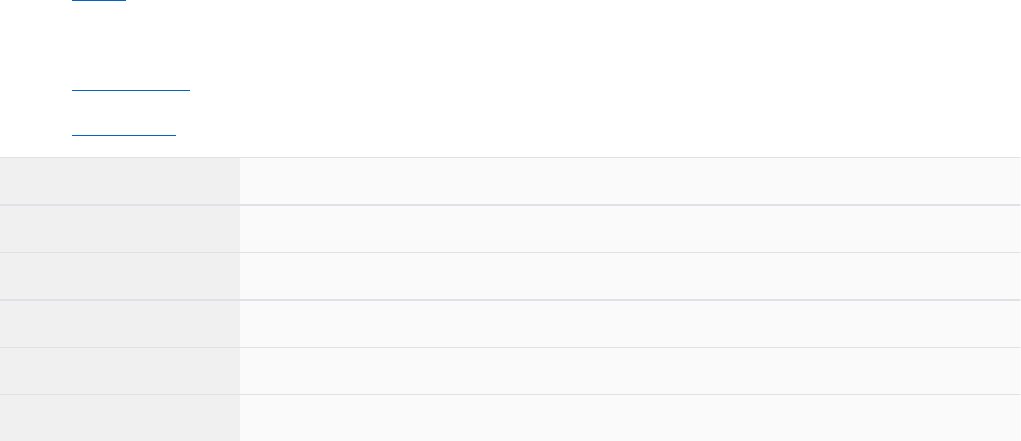Select the fourth row's gray label cell
The width and height of the screenshot is (1021, 441).
120,324
